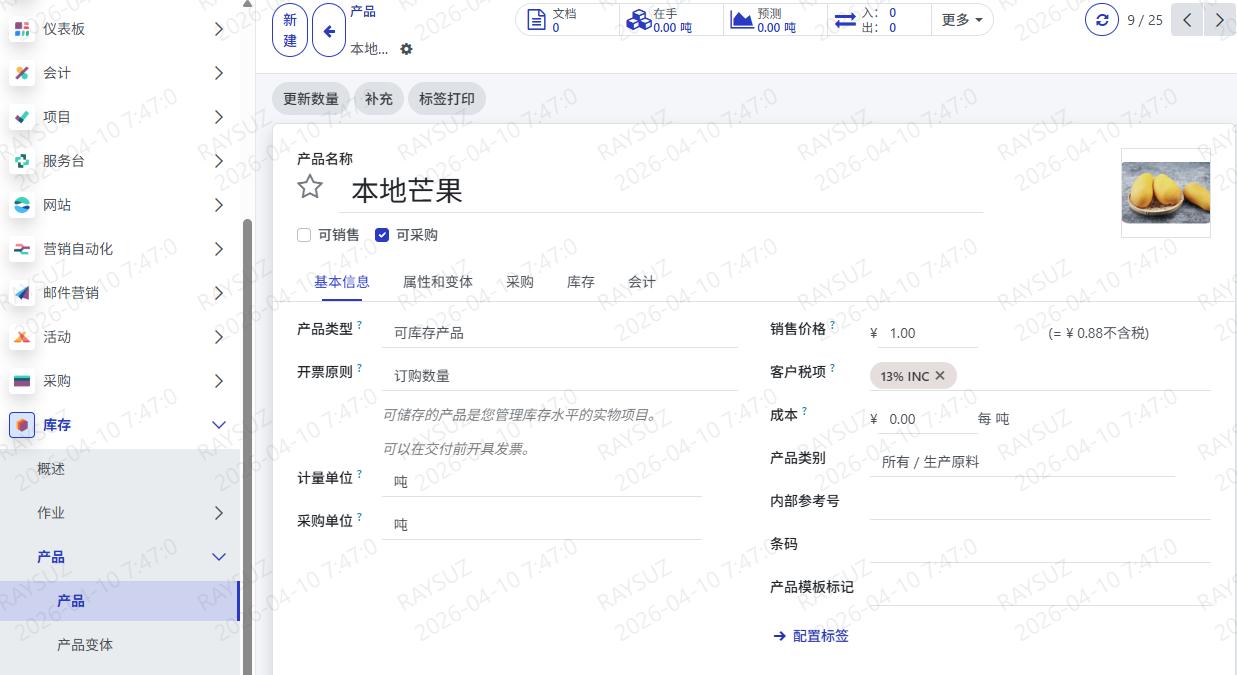Click the 条码 input field
This screenshot has width=1237, height=675.
coord(1040,548)
